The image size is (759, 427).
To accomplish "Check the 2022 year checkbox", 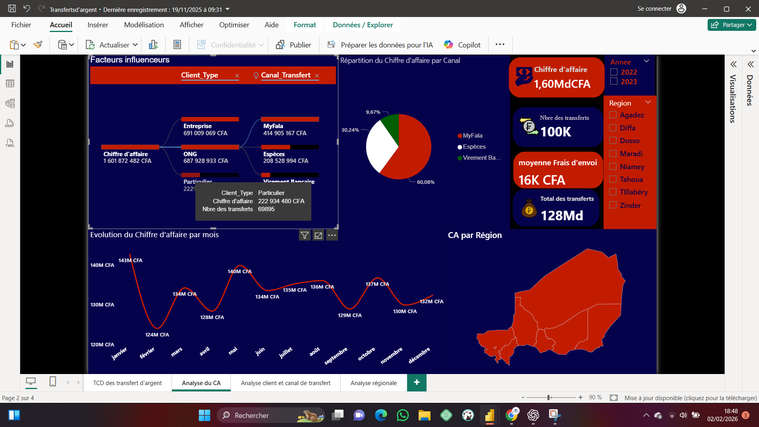I will (x=614, y=72).
